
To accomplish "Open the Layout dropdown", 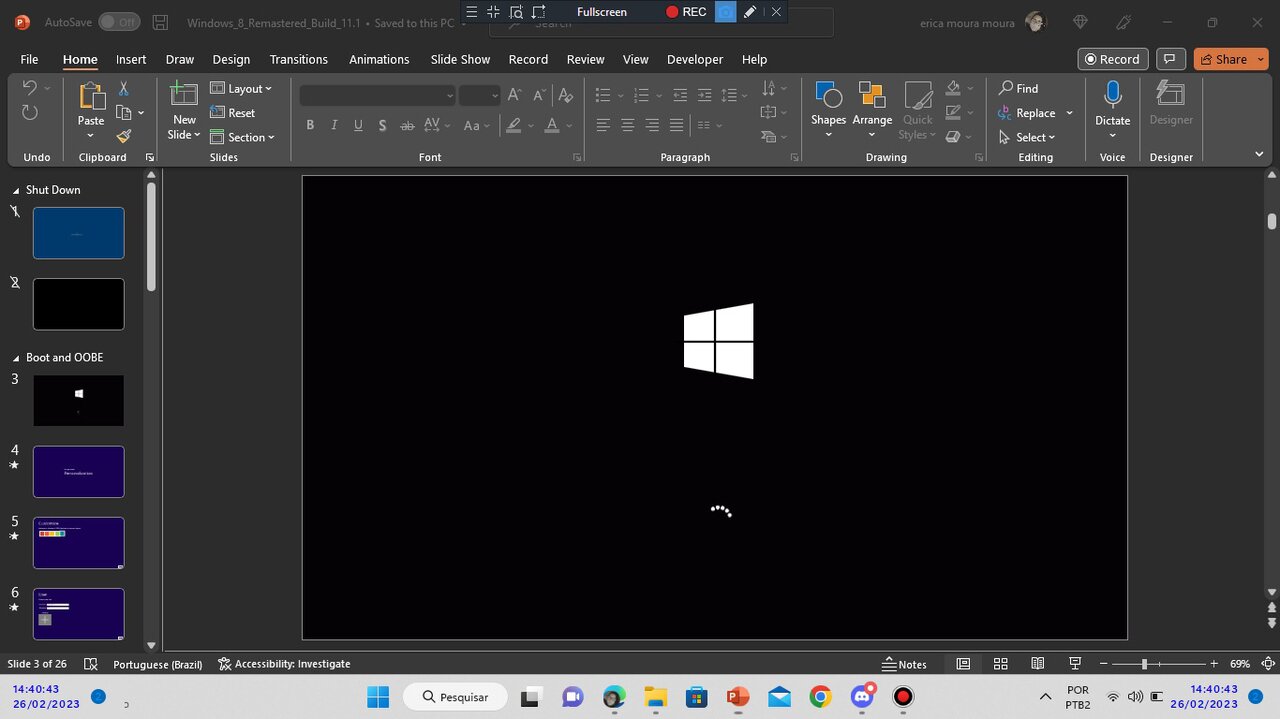I will 241,88.
